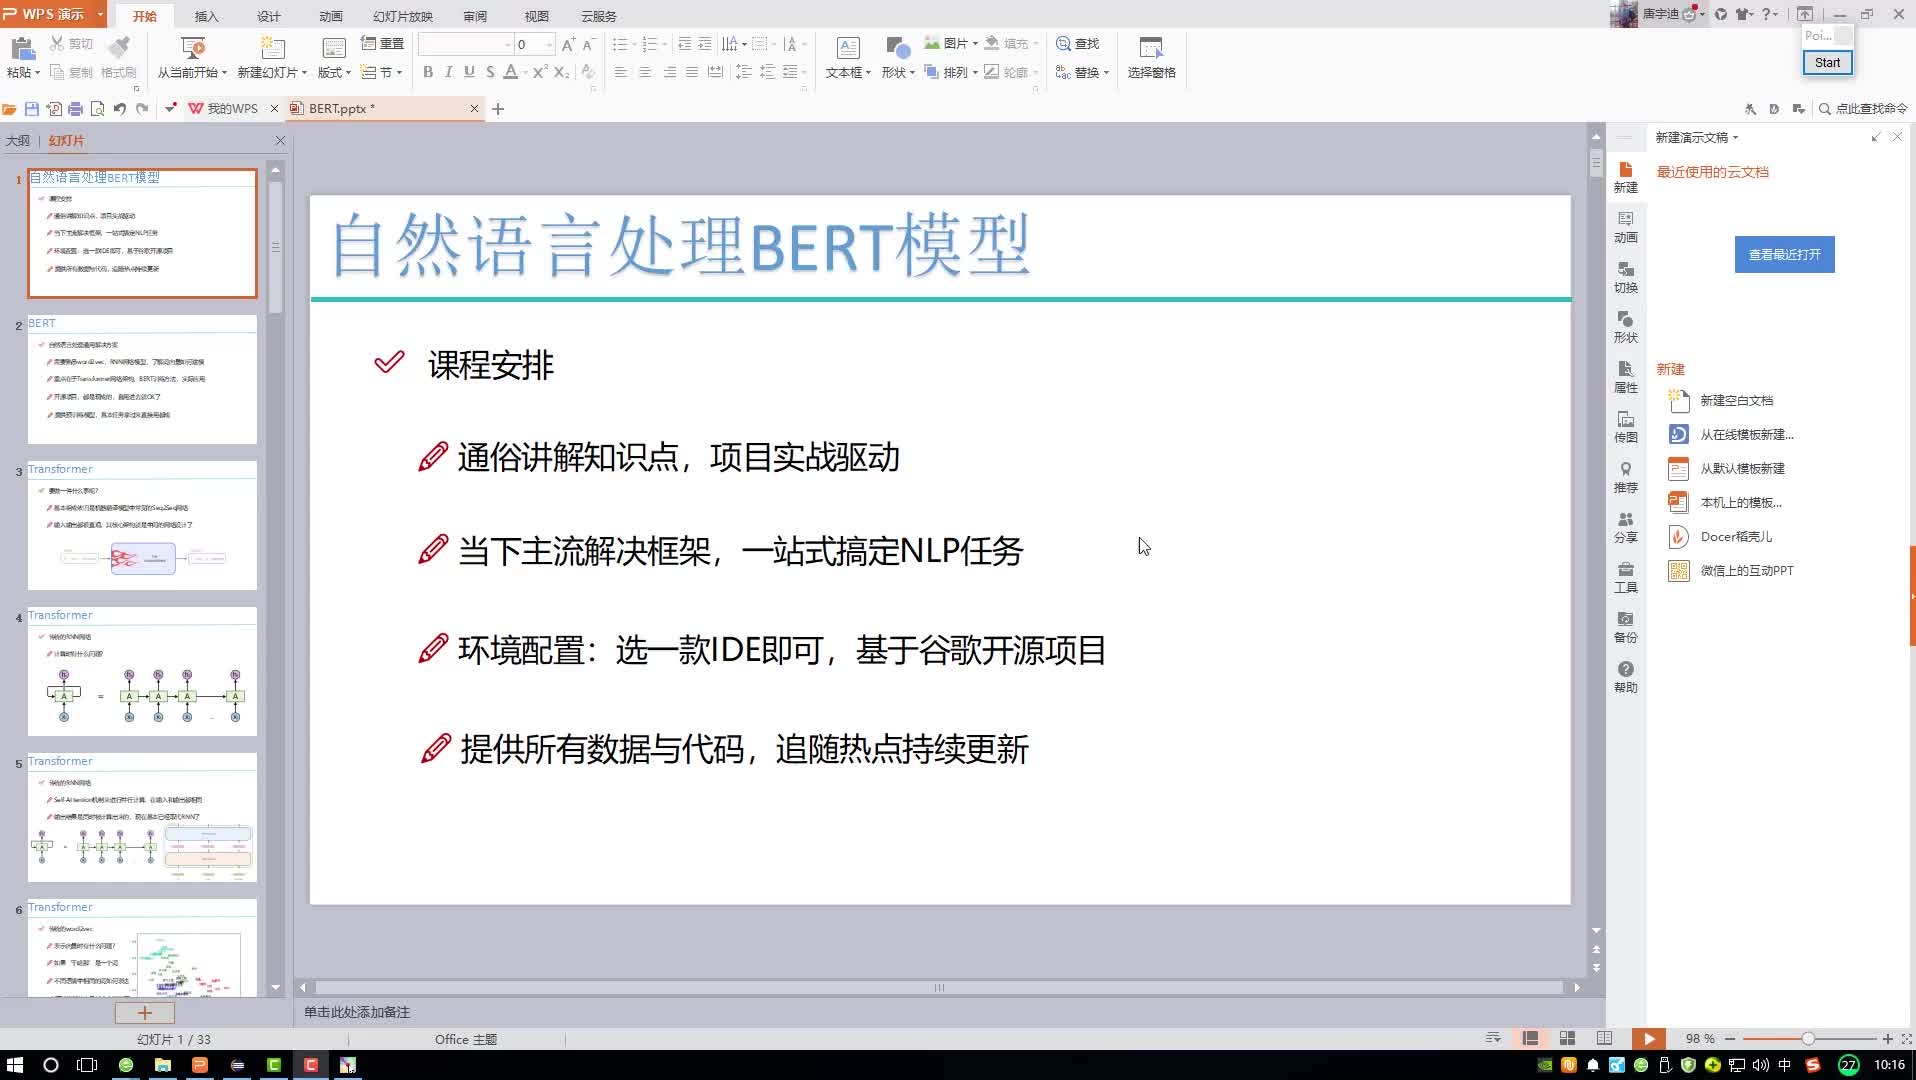Click the Print Preview icon
1916x1080 pixels.
(x=97, y=108)
